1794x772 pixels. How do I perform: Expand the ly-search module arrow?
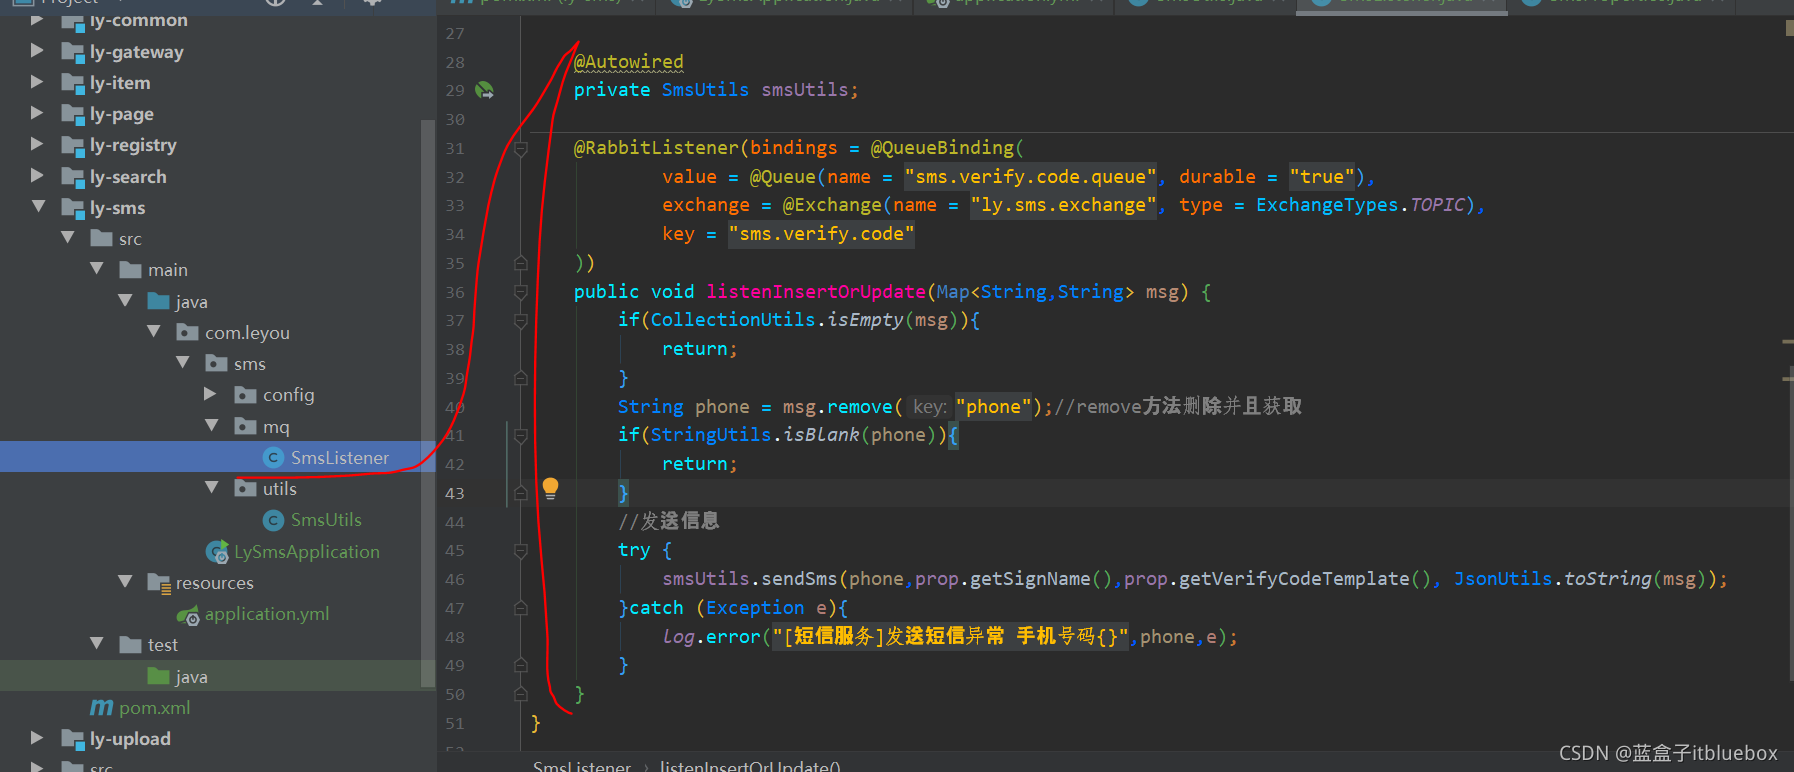point(37,176)
